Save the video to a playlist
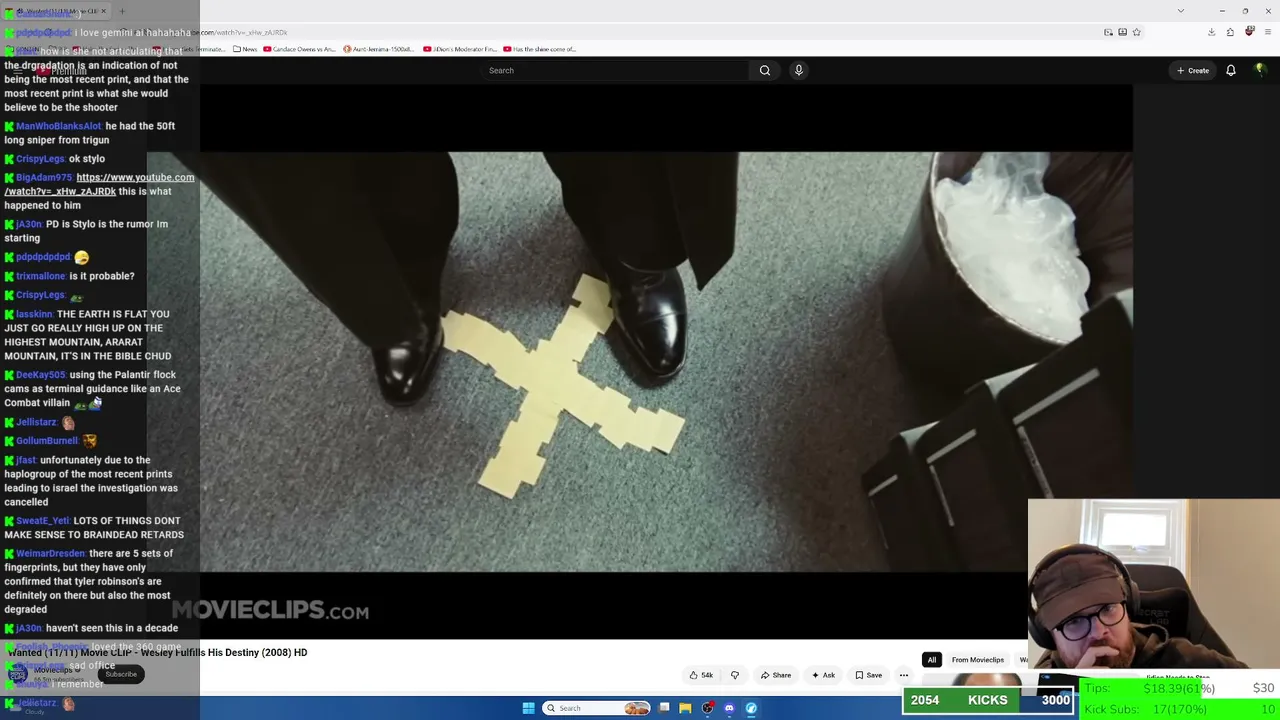Screen dimensions: 1280x720 click(868, 675)
